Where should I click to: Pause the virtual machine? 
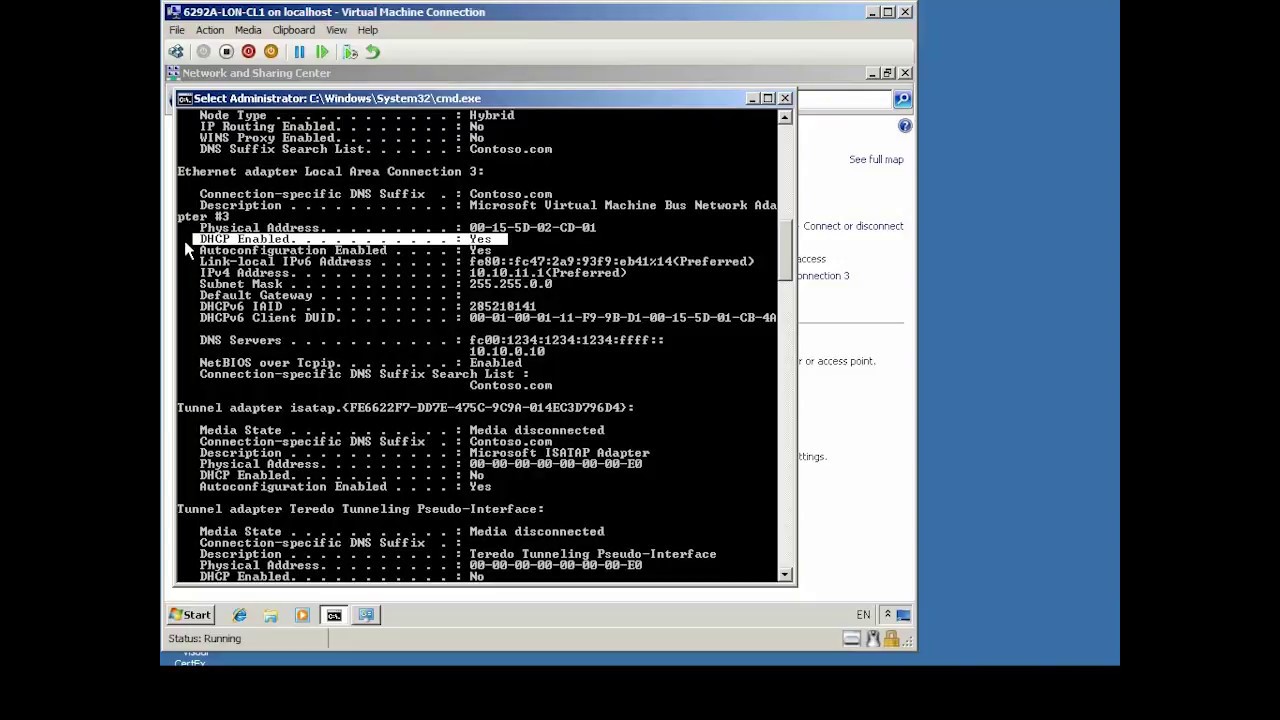(299, 52)
